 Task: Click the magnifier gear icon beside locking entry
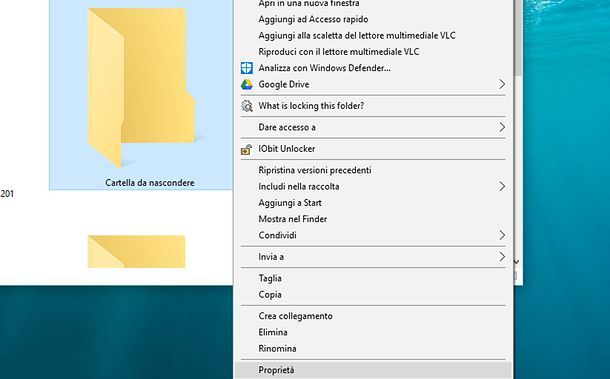click(247, 106)
